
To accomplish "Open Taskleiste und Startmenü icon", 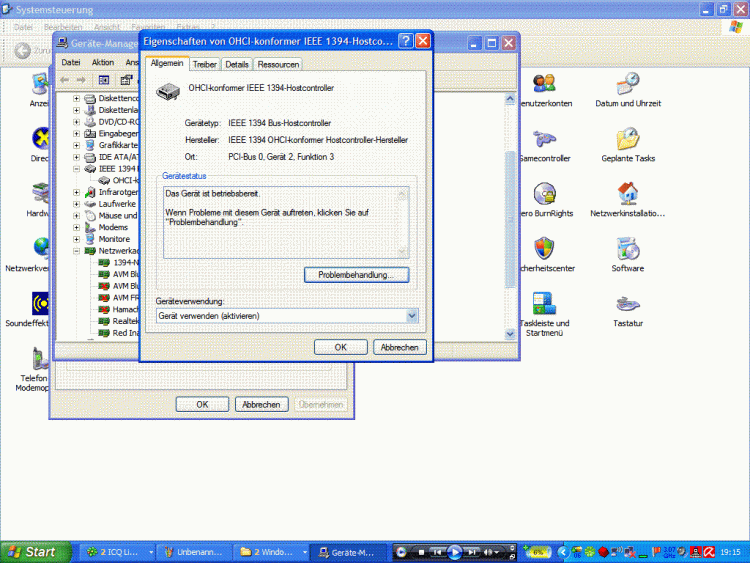I will 544,304.
